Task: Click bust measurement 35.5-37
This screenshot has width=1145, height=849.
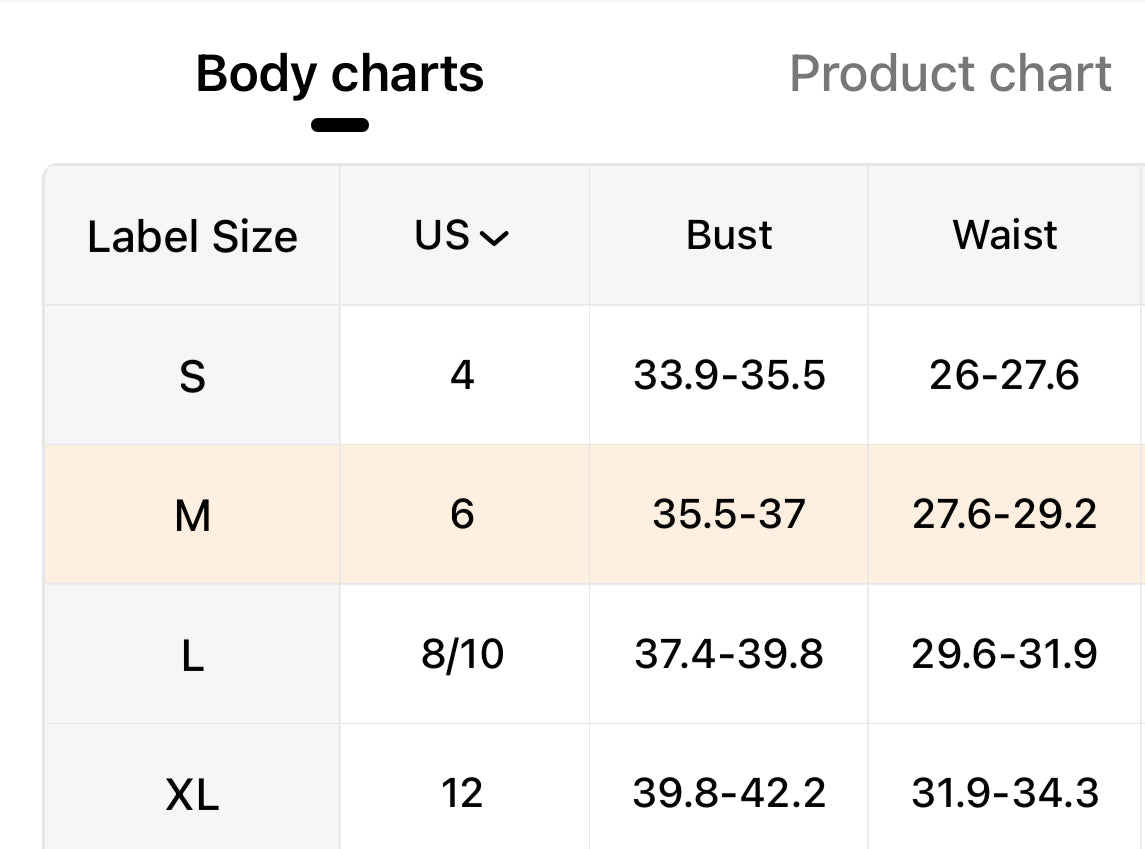Action: [729, 515]
